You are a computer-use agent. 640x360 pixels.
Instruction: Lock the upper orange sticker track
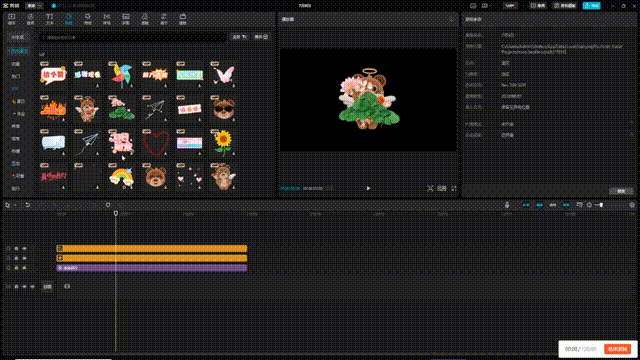tap(16, 248)
